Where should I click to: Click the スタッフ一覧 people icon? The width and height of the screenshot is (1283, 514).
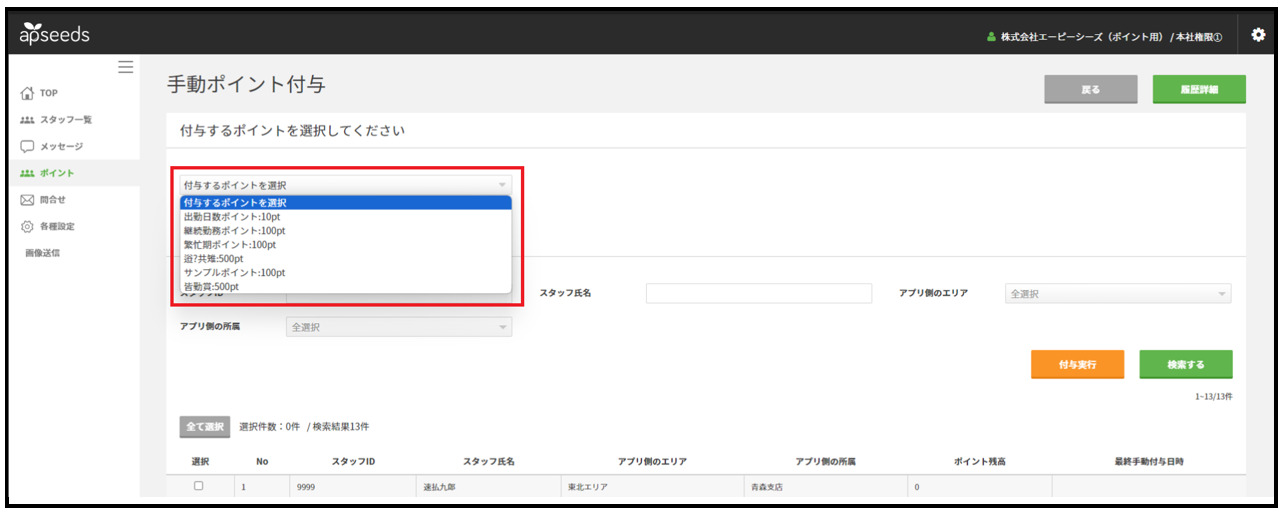coord(27,120)
